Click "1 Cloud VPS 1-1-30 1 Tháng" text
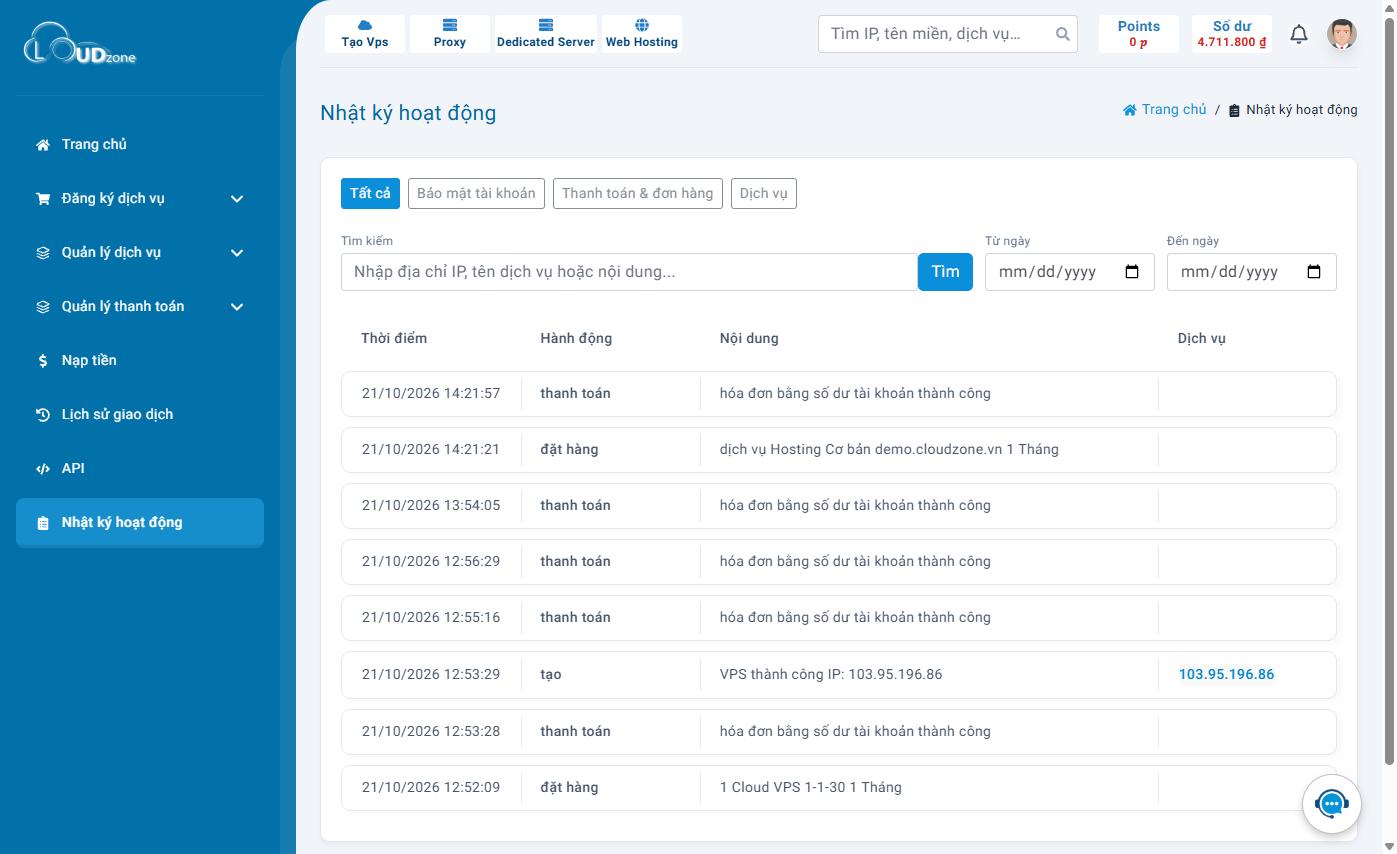This screenshot has height=854, width=1397. coord(811,787)
